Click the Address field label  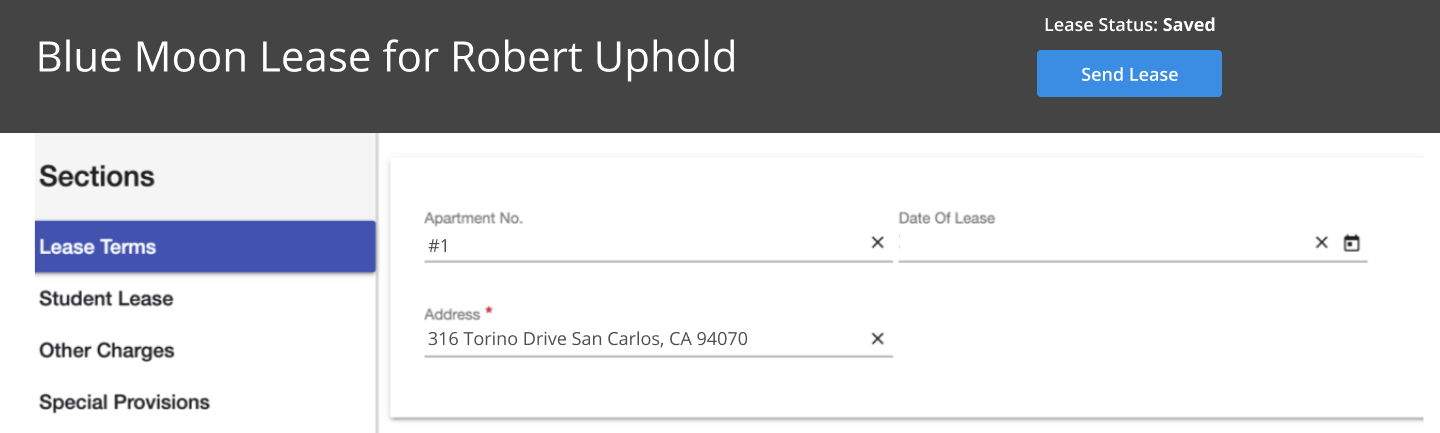(453, 314)
